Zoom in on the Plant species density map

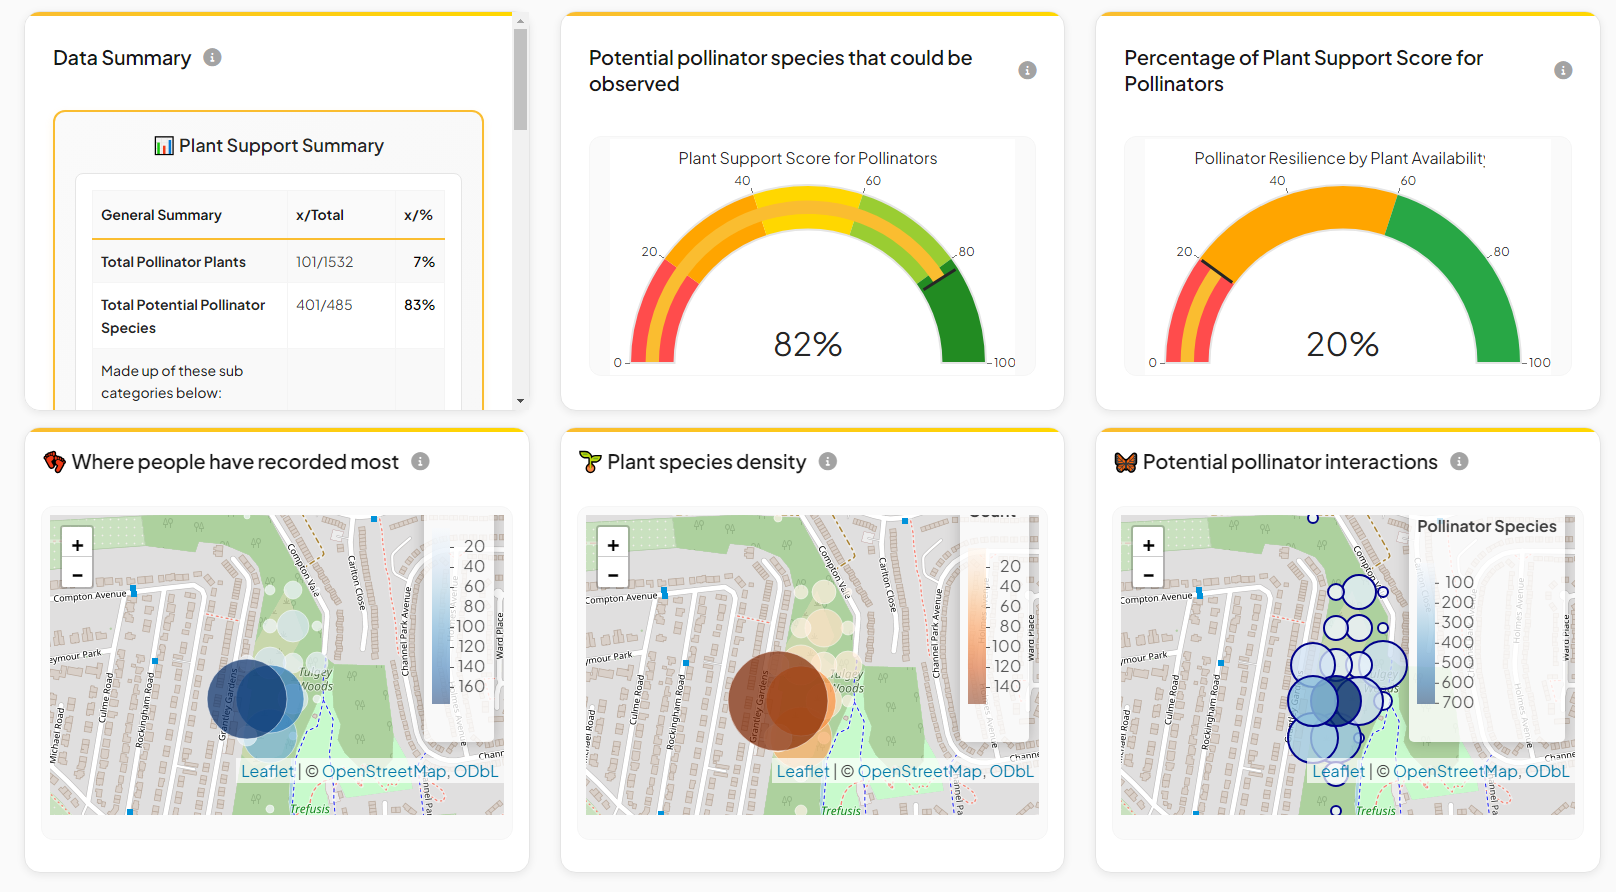(x=613, y=544)
